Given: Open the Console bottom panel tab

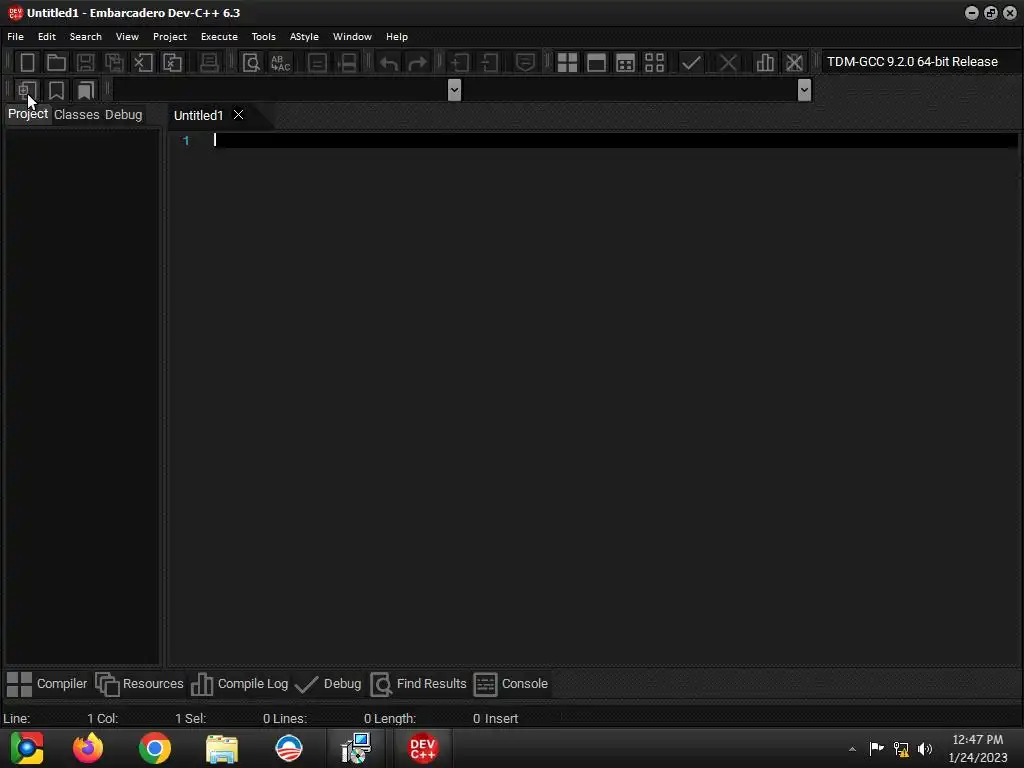Looking at the screenshot, I should (511, 684).
